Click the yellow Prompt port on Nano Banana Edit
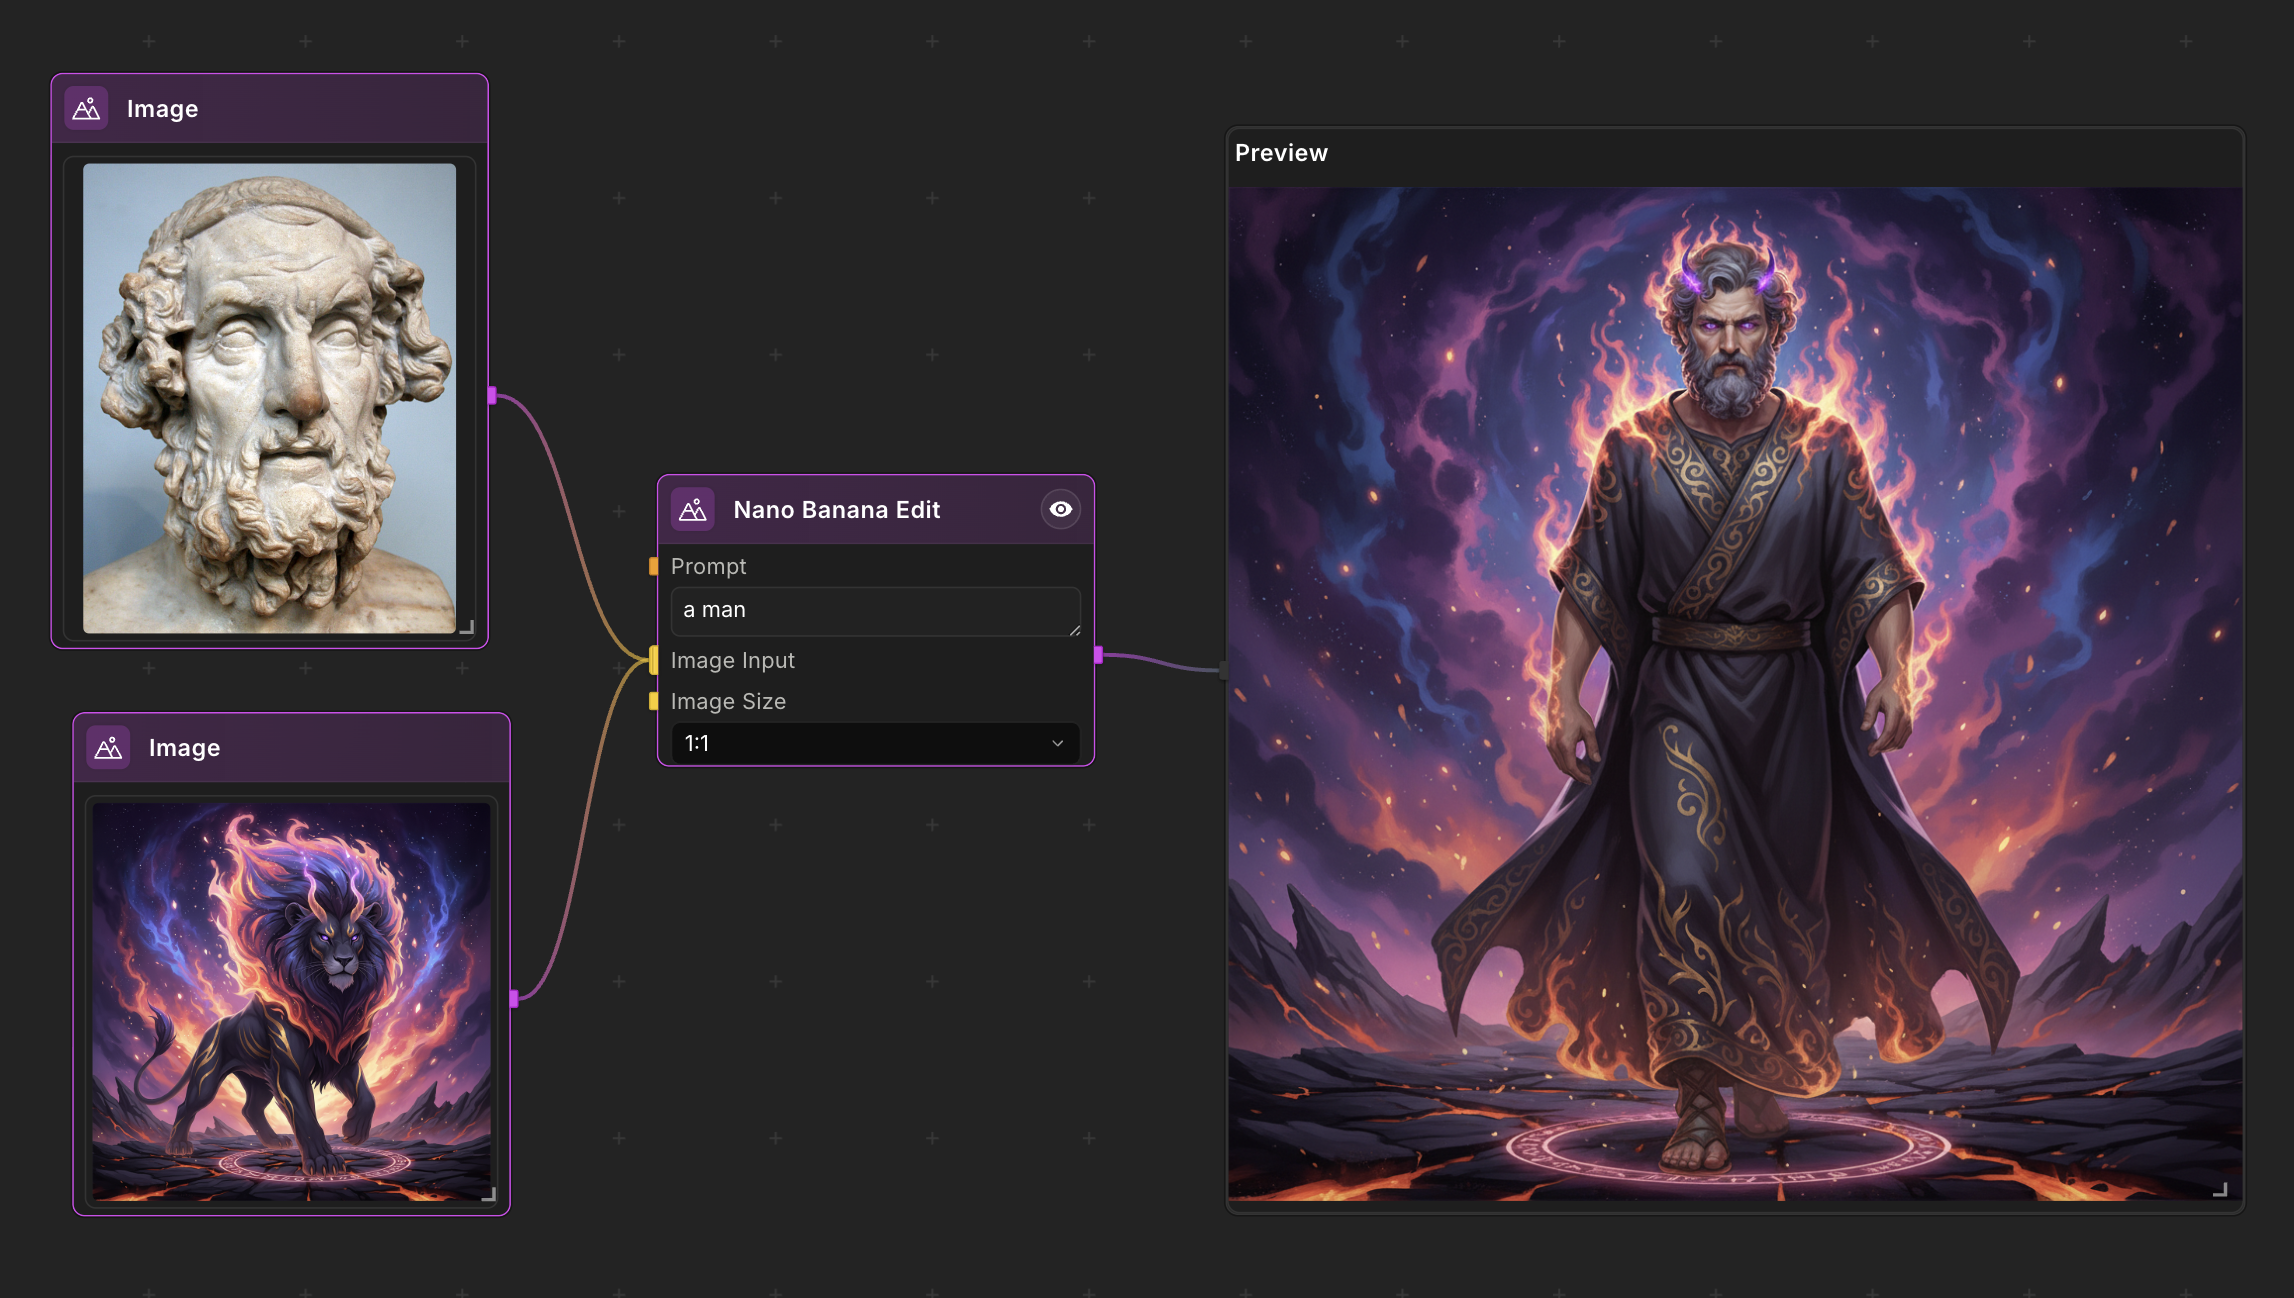 coord(654,566)
